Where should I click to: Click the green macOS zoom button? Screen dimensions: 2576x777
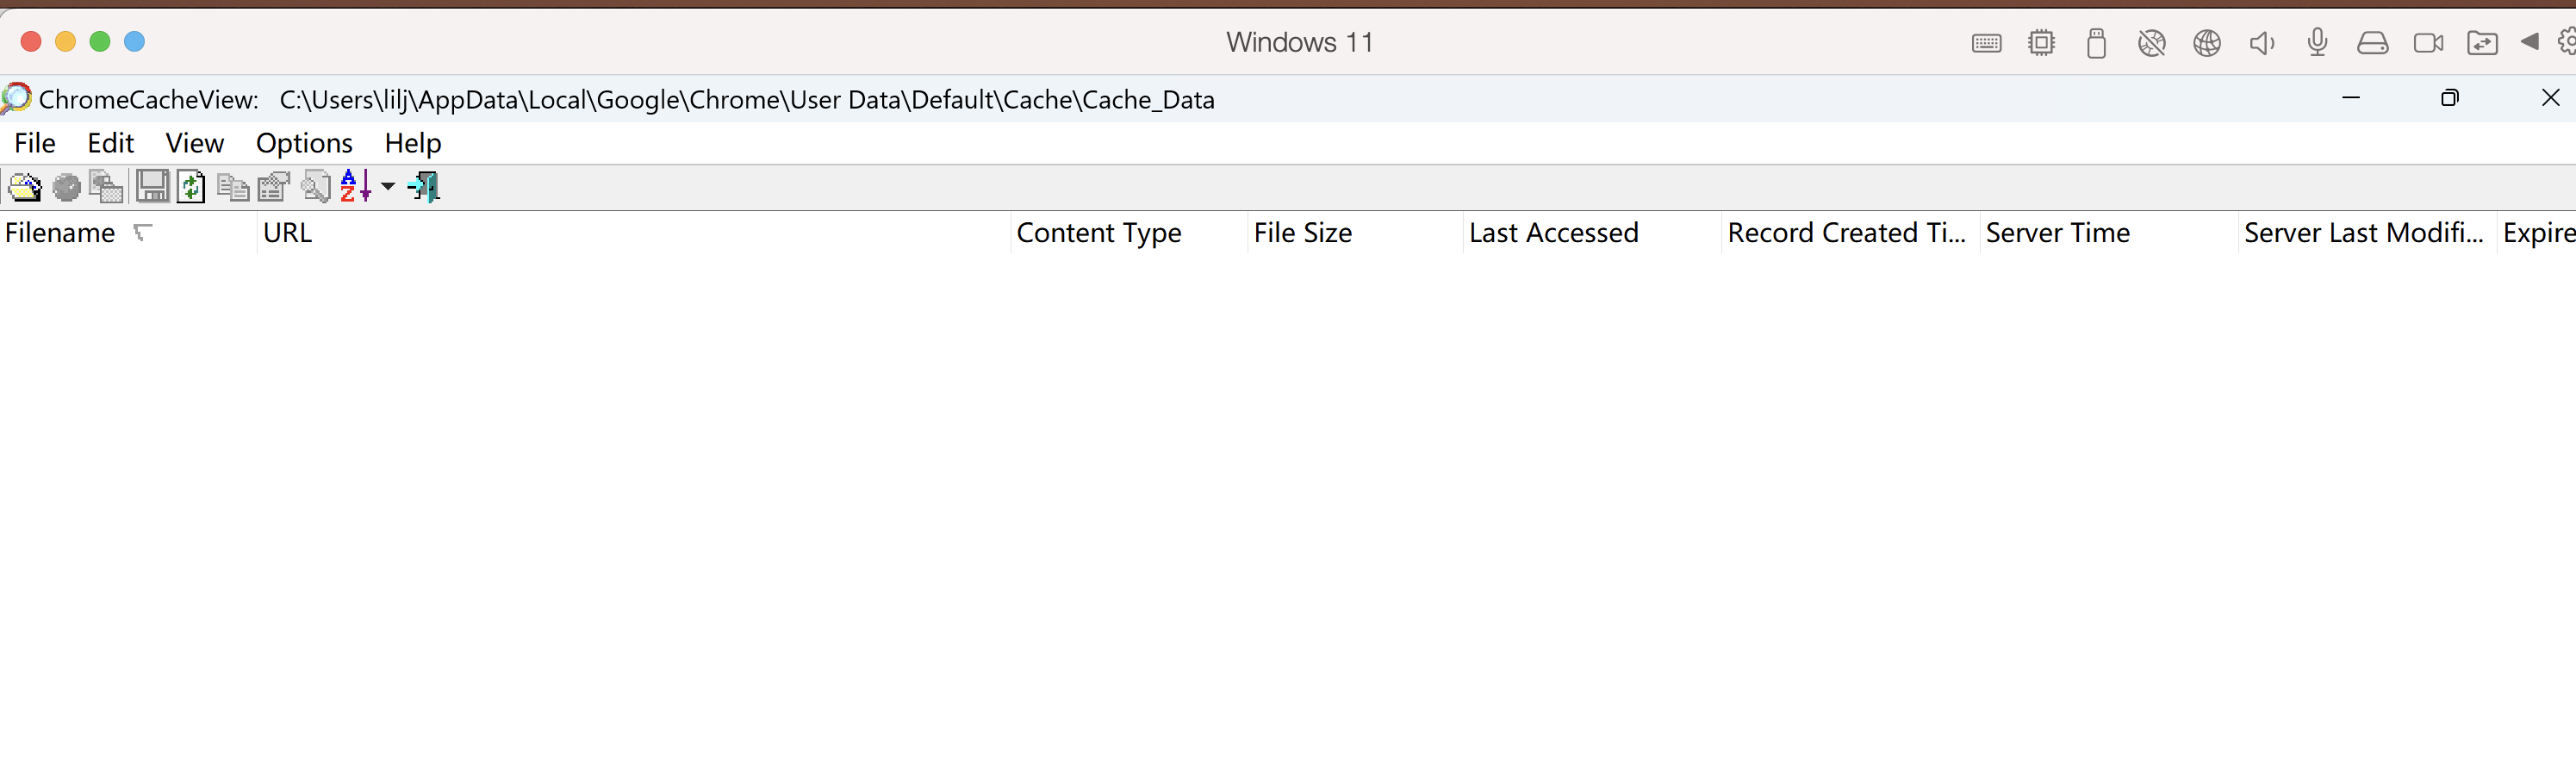[x=100, y=41]
